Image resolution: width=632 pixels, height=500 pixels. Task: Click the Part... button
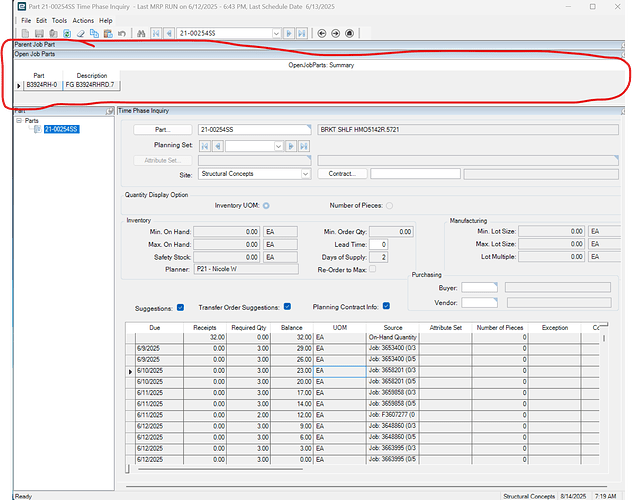point(163,130)
